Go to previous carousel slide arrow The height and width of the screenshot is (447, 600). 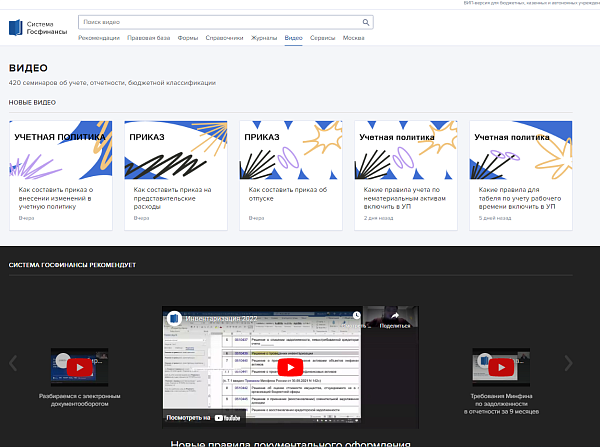[13, 363]
